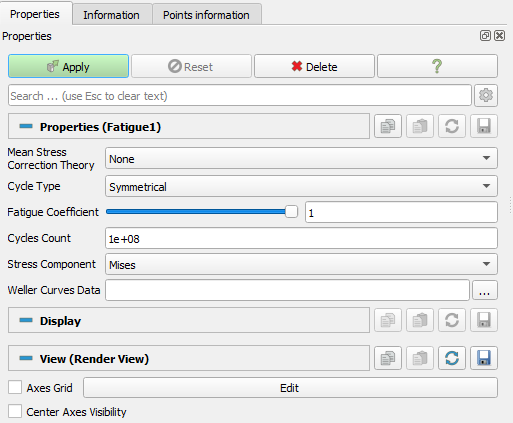The width and height of the screenshot is (513, 423).
Task: Copy the Render View settings
Action: [388, 358]
